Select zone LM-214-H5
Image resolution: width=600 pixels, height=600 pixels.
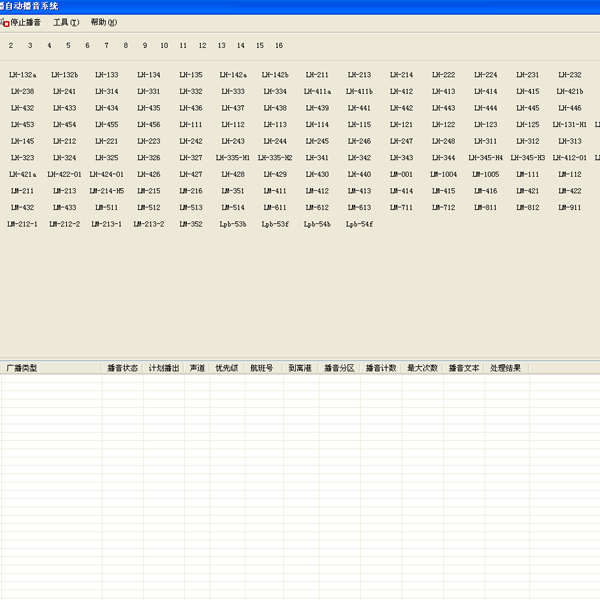tap(107, 191)
